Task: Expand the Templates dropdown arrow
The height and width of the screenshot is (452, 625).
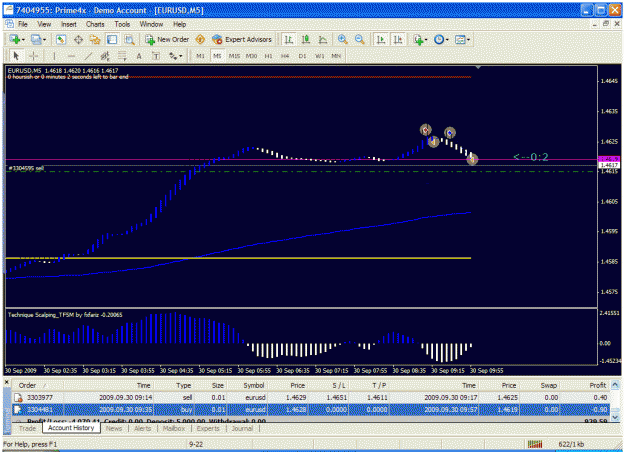Action: [x=468, y=40]
